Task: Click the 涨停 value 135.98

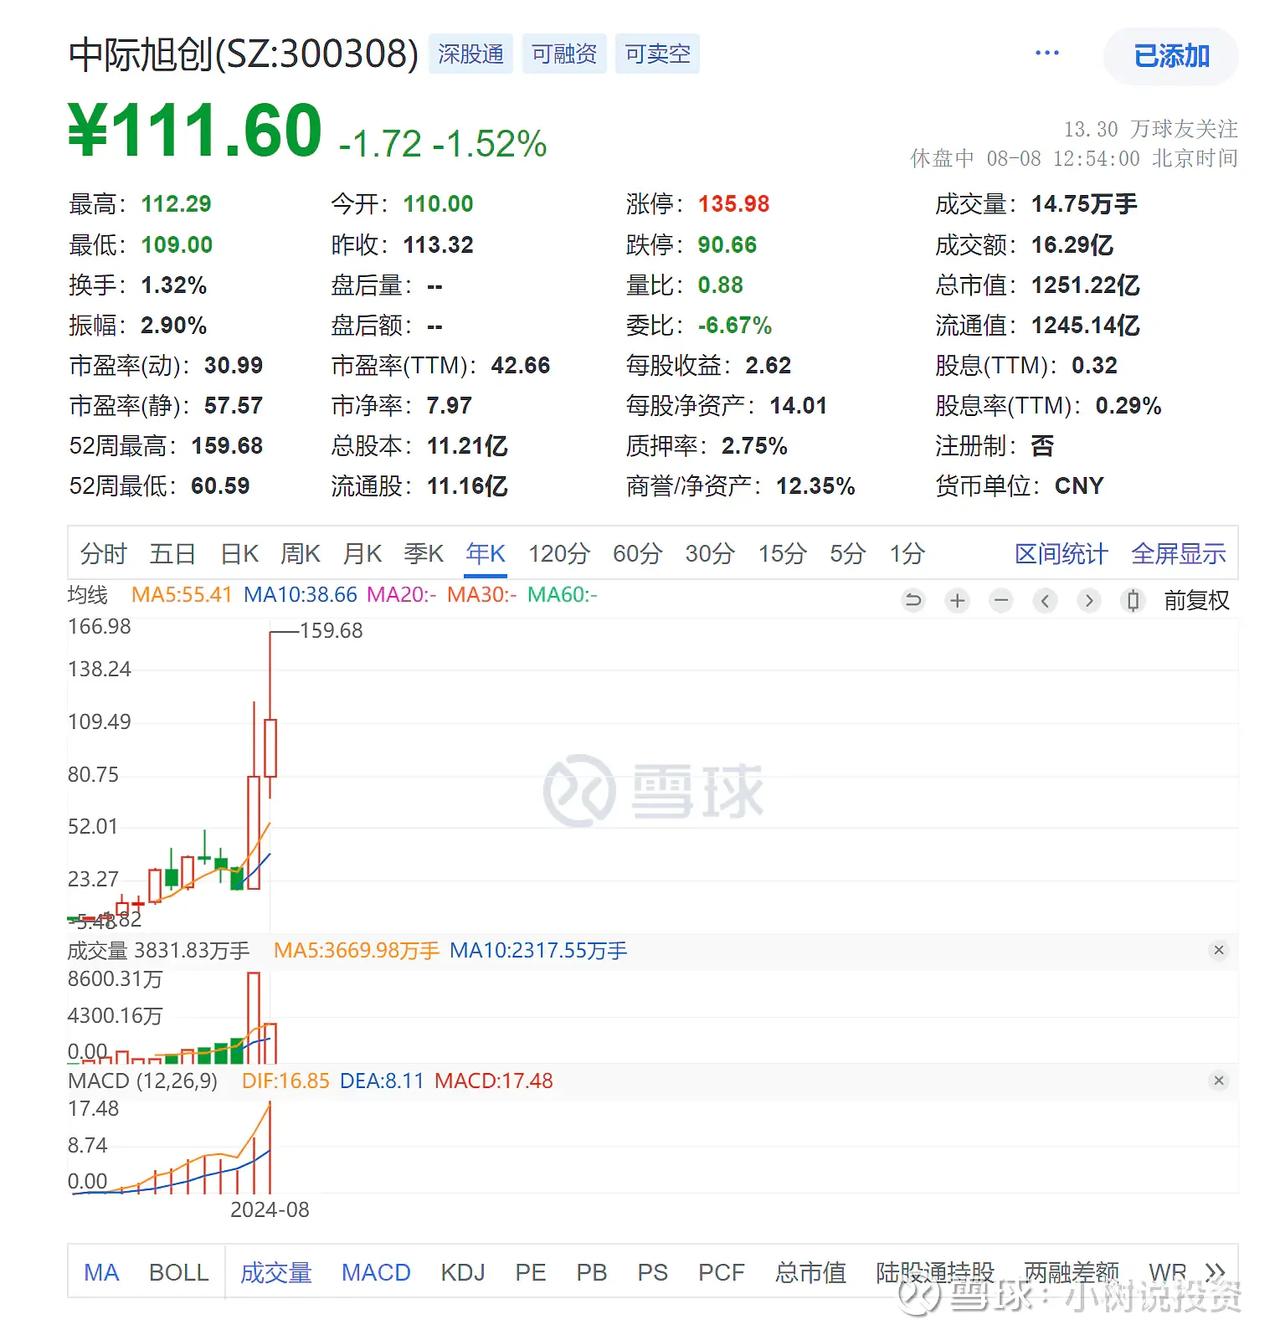Action: click(x=733, y=204)
